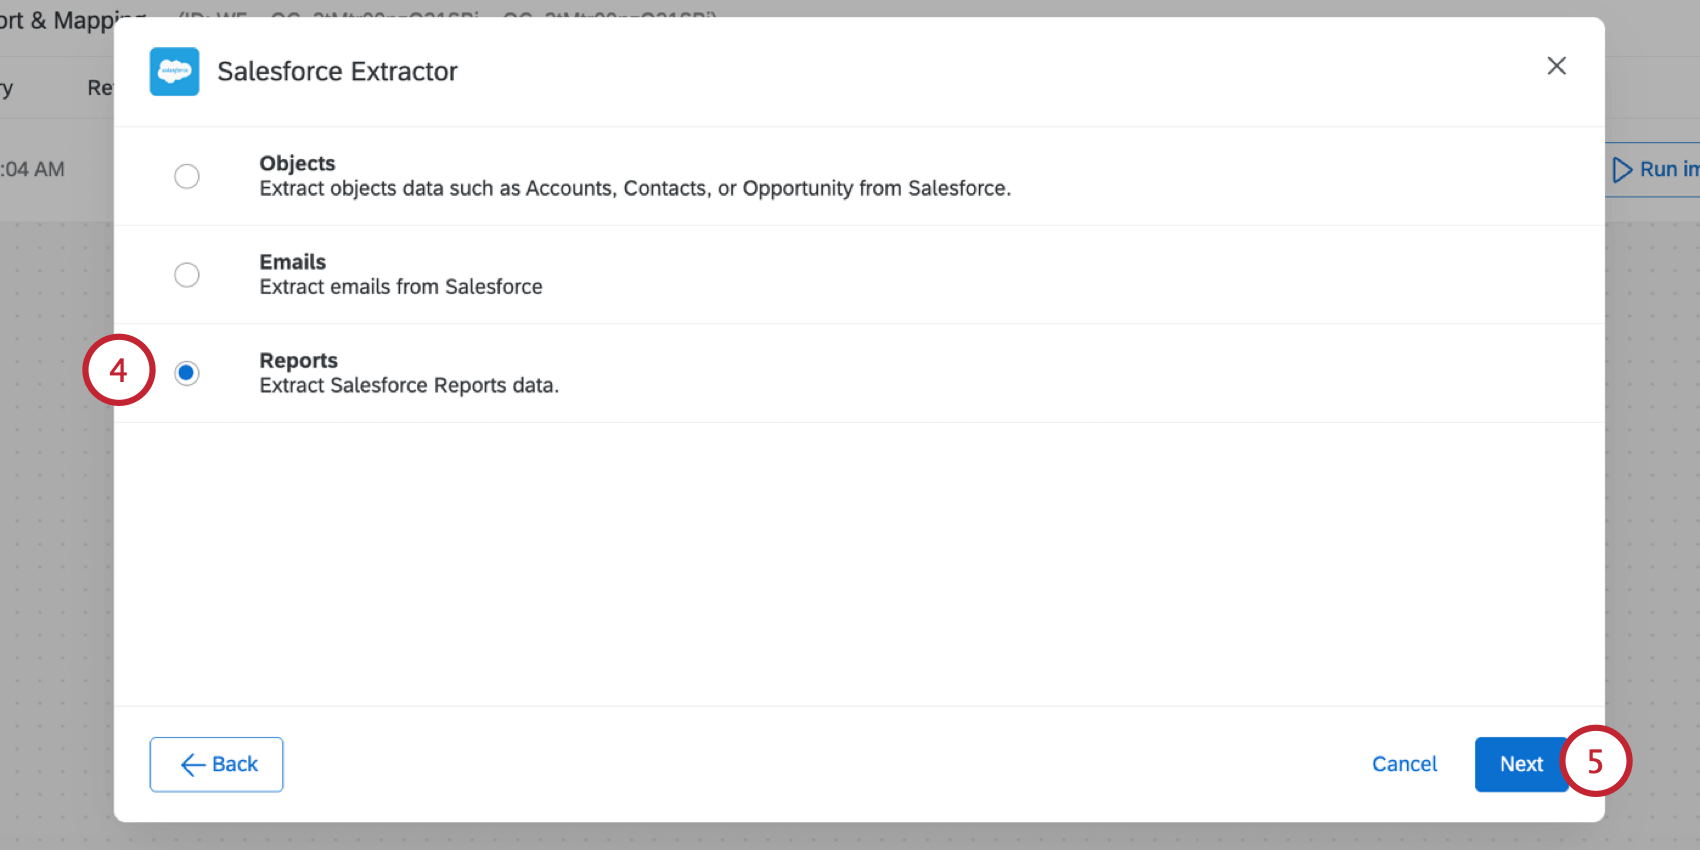Click the red circled number 4 annotation
The height and width of the screenshot is (850, 1700).
[x=118, y=369]
